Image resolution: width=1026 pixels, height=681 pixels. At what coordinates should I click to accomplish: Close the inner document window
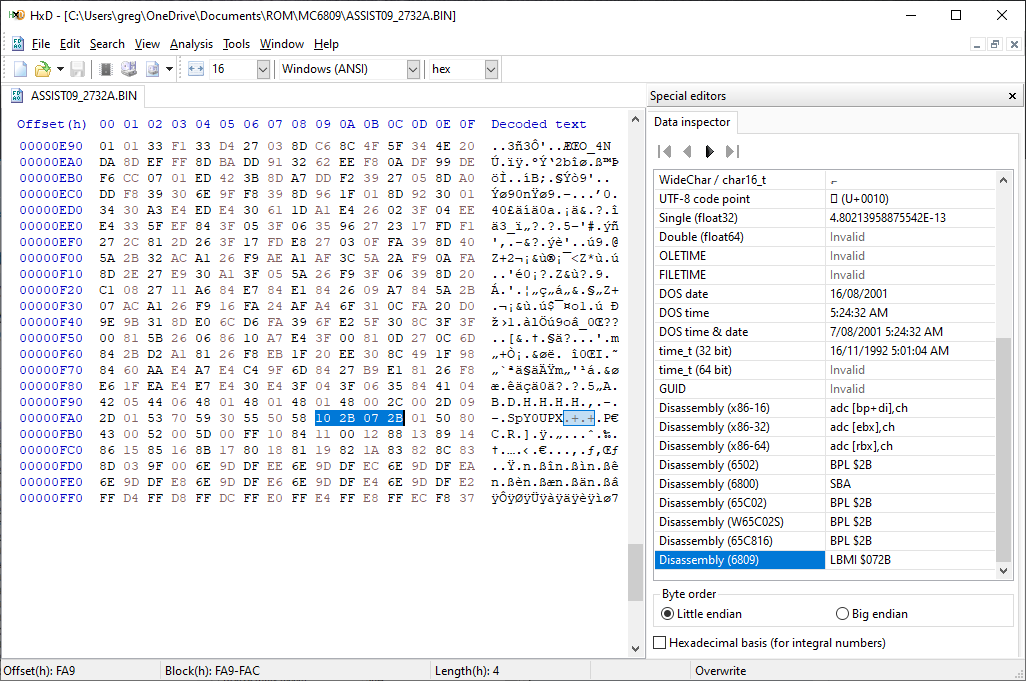coord(1014,44)
